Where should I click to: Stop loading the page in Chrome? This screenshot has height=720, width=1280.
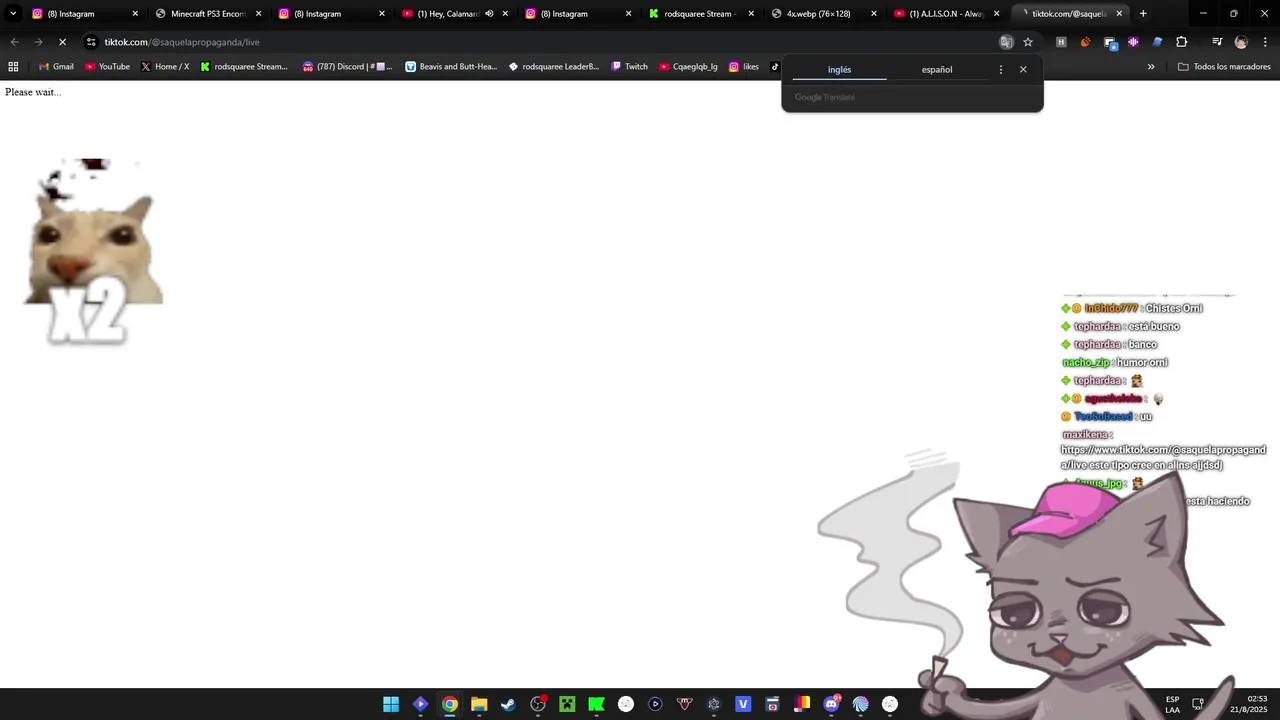click(x=62, y=42)
